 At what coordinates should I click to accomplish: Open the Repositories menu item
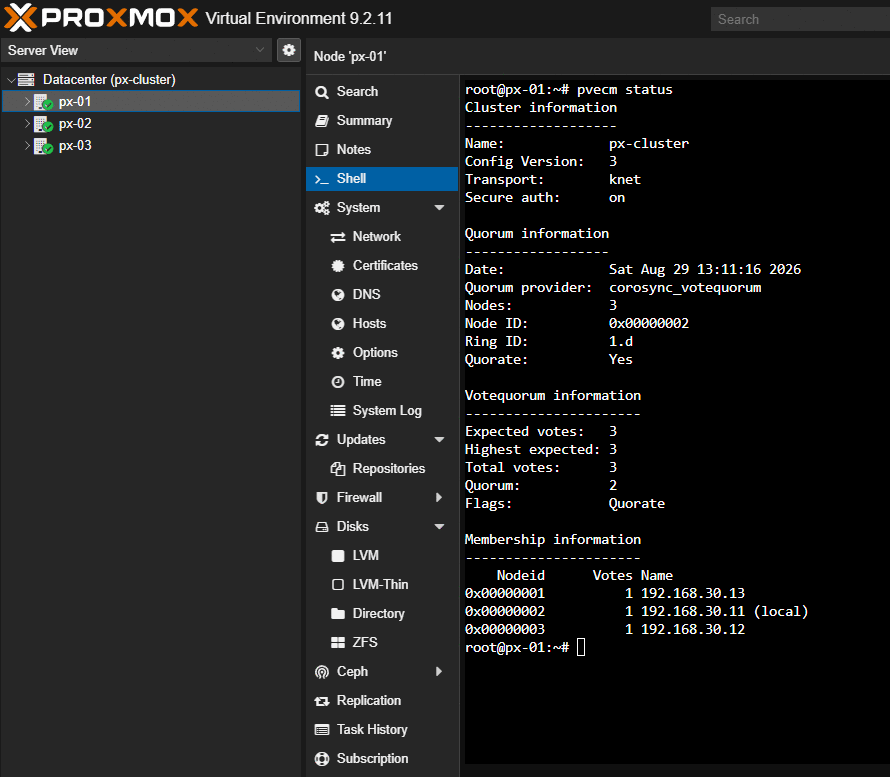coord(382,469)
